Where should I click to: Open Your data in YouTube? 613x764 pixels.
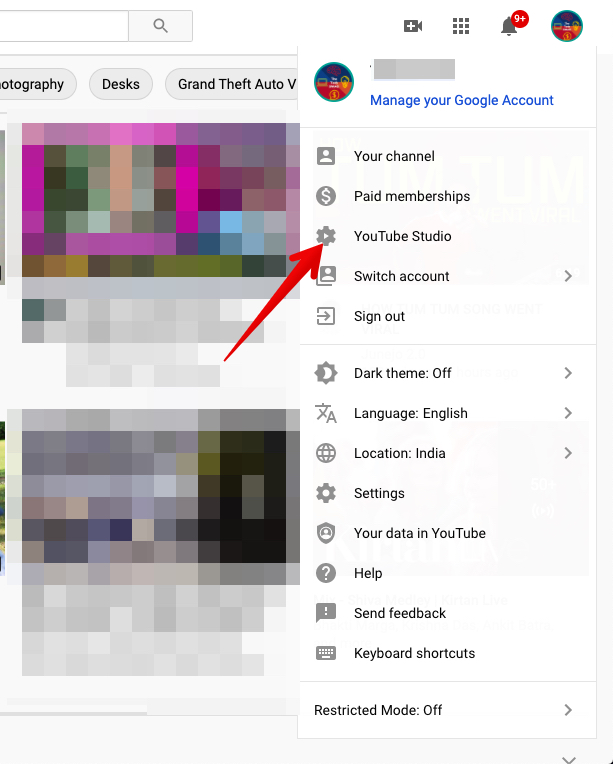[x=447, y=533]
